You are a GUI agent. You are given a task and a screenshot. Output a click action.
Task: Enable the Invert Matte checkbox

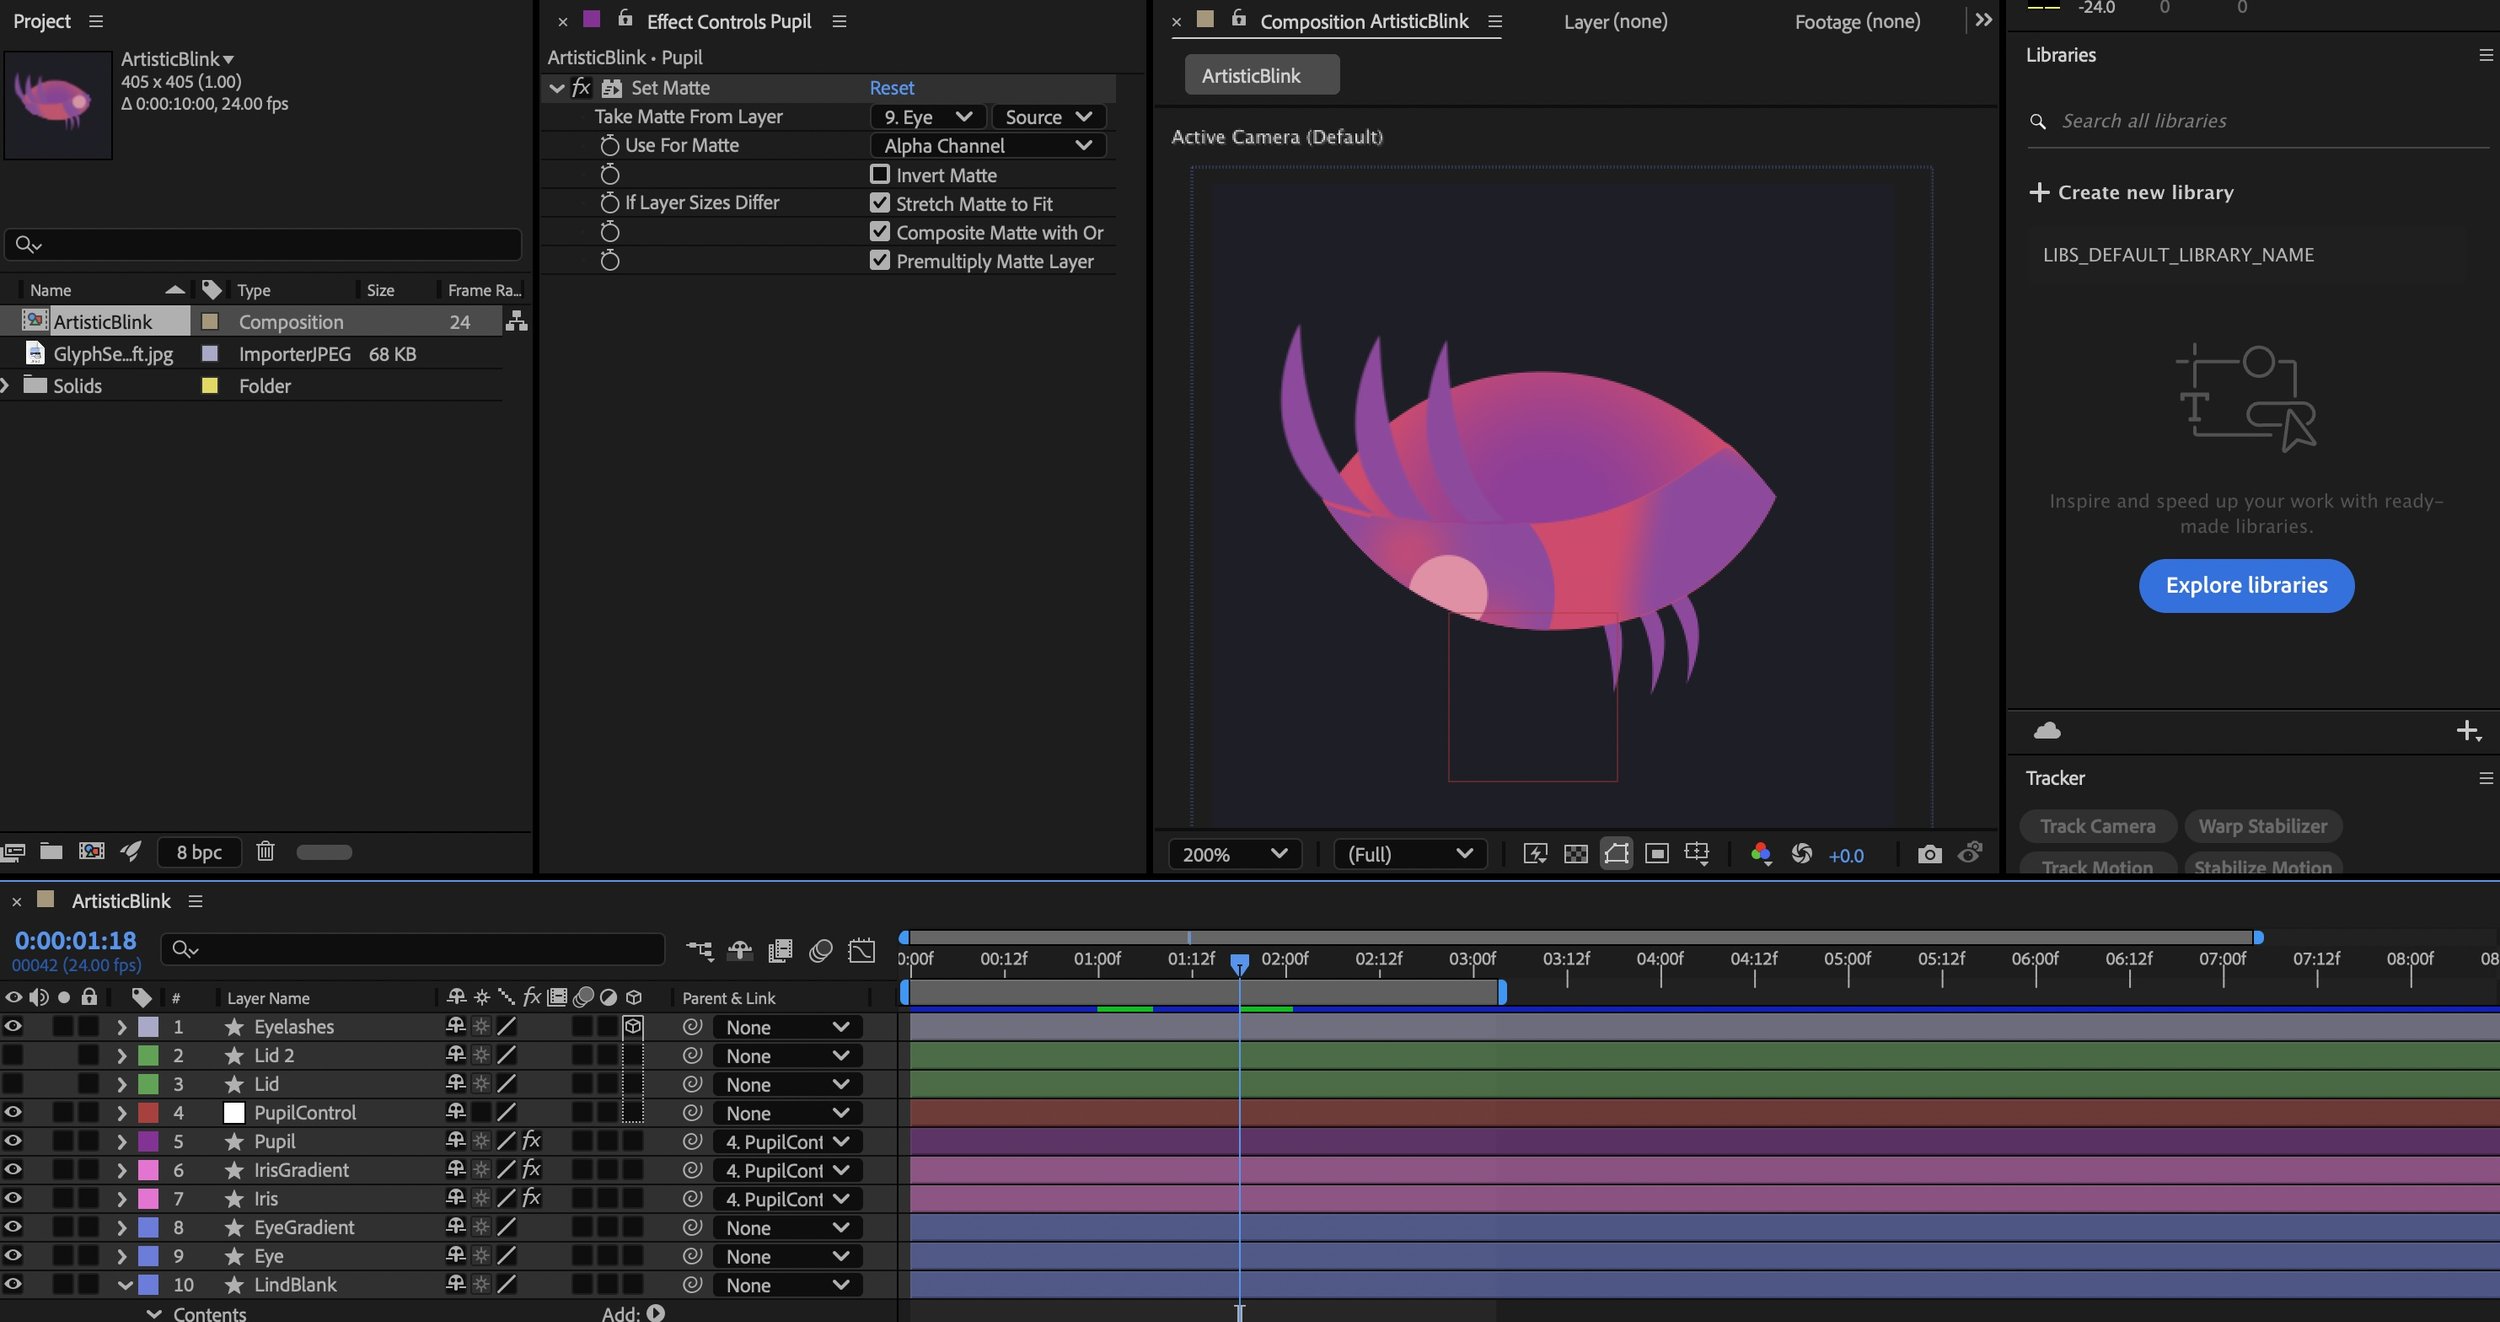point(880,174)
